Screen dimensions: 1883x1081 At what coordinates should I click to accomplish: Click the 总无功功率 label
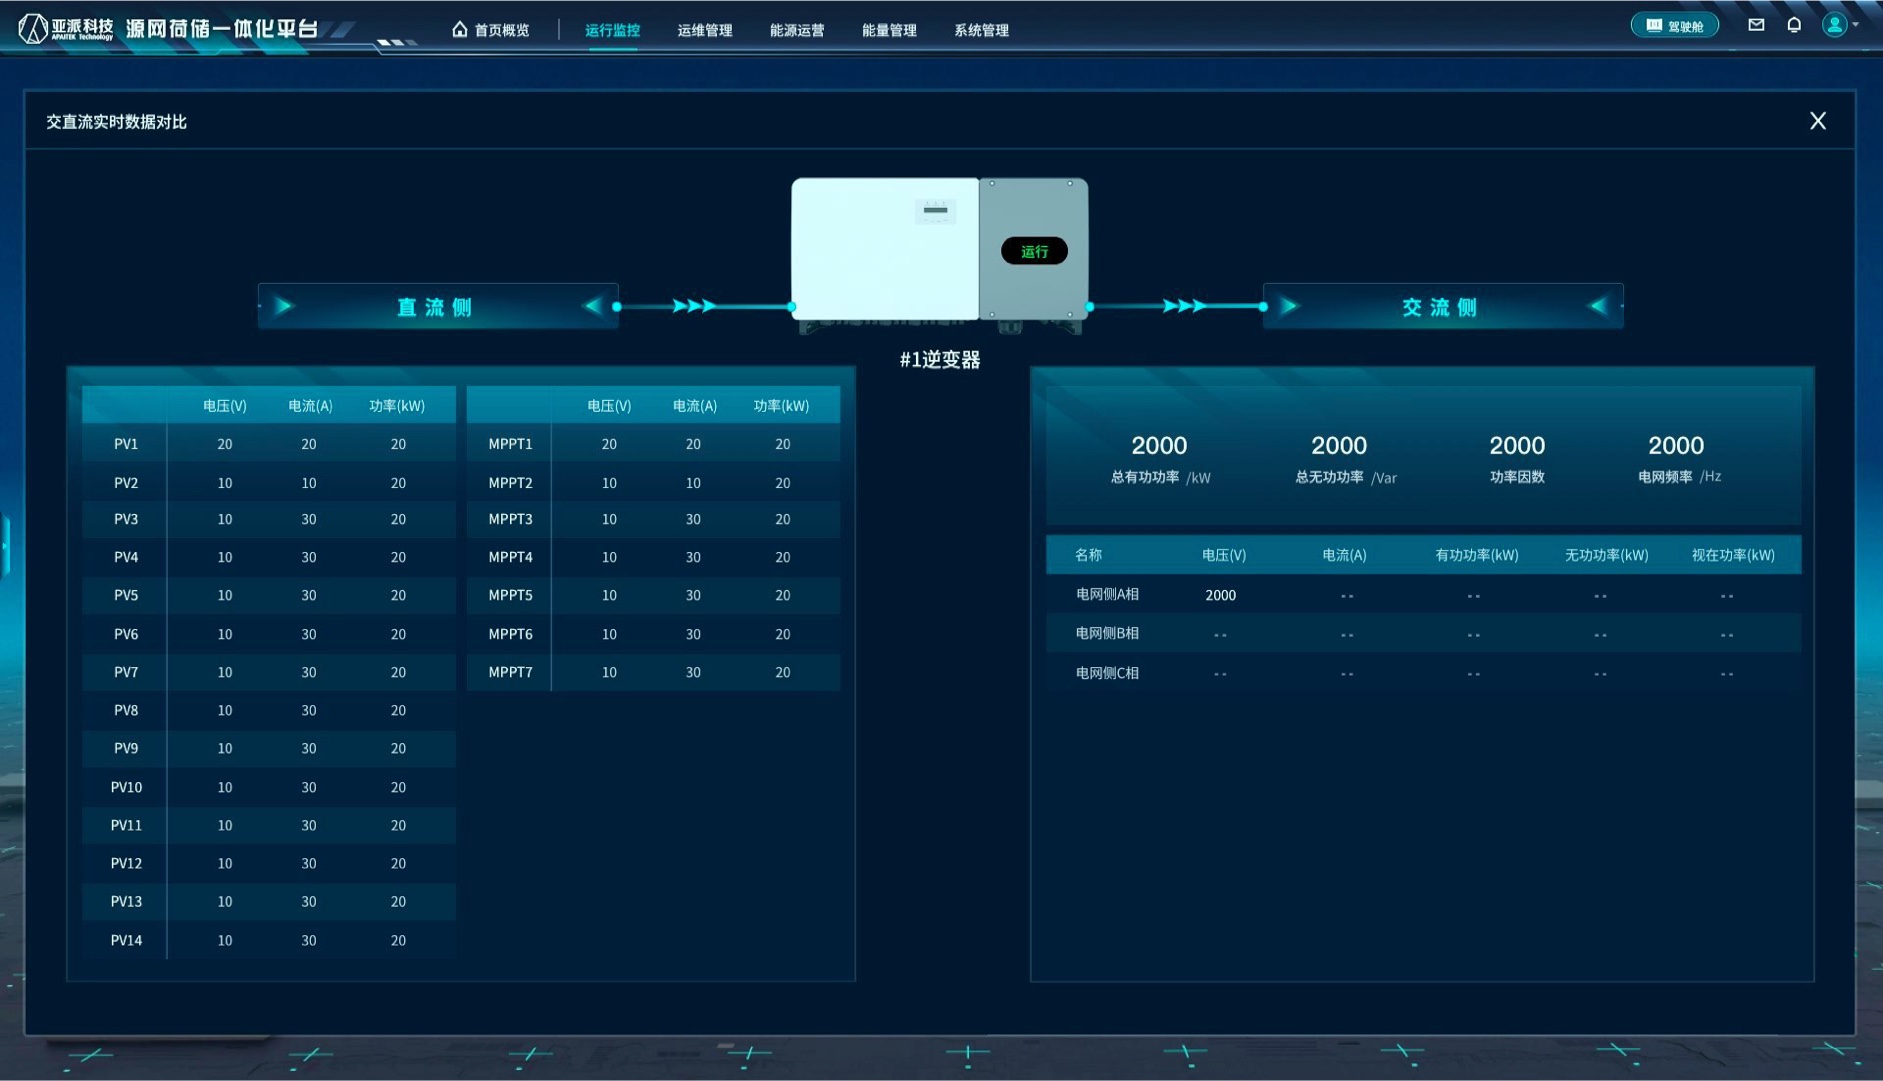point(1329,477)
